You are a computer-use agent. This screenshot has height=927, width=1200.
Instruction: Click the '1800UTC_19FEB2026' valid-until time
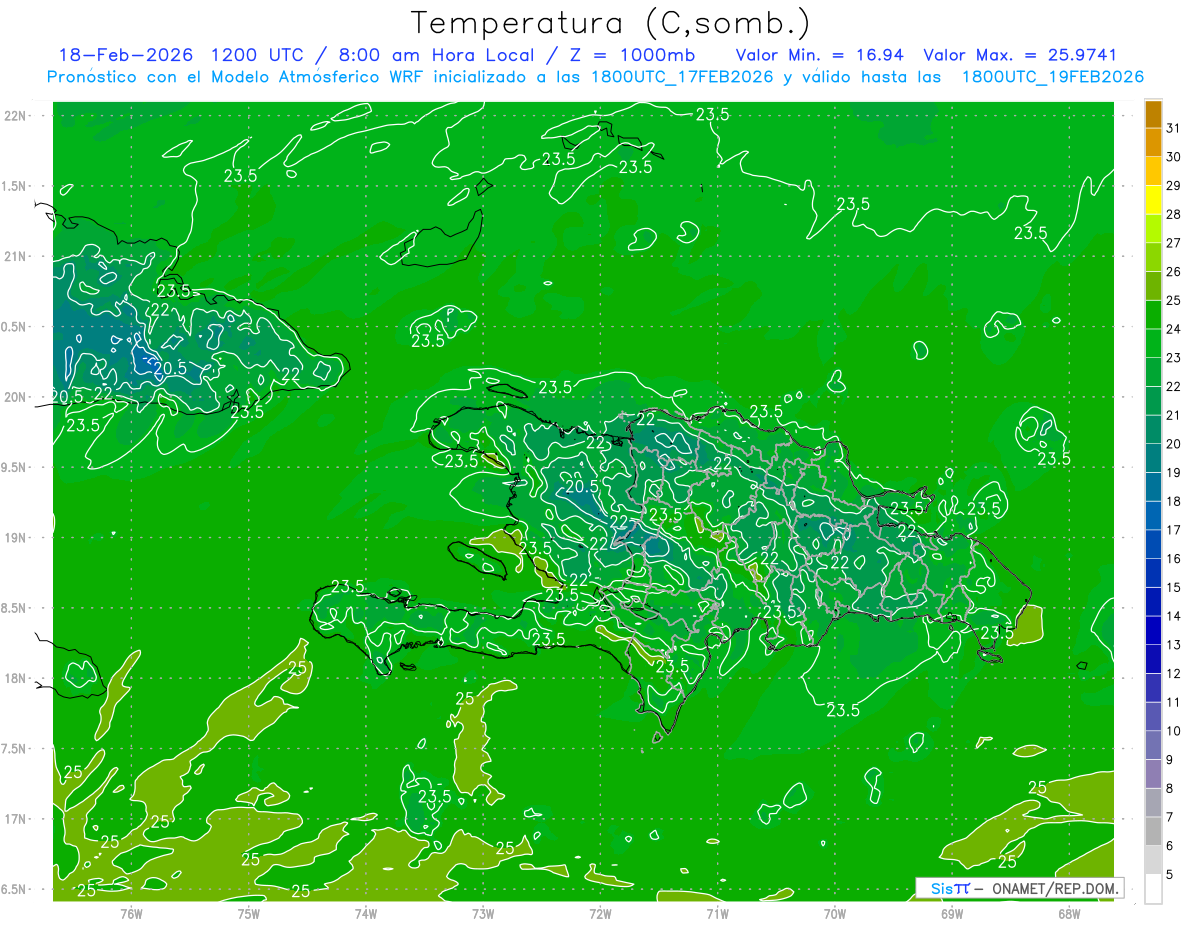coord(1052,77)
